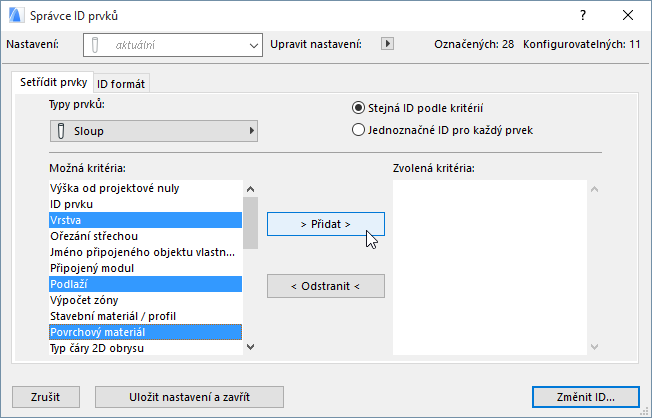Click the Změnit ID button
652x418 pixels.
tap(585, 397)
